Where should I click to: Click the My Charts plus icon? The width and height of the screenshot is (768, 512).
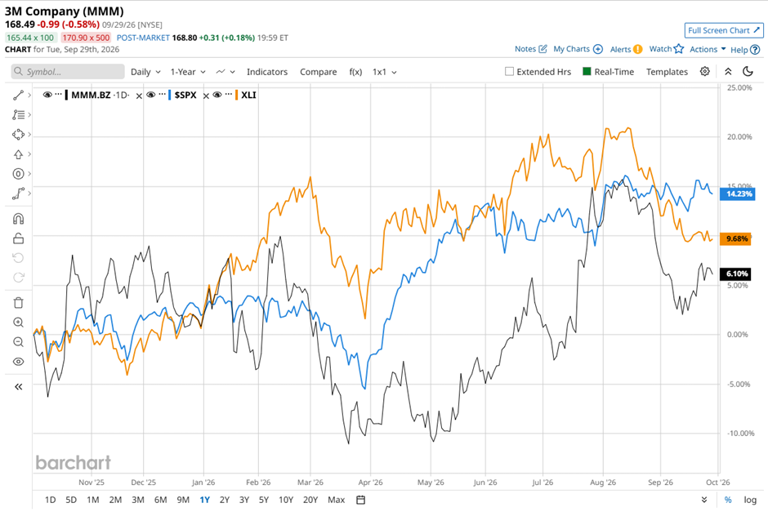598,49
